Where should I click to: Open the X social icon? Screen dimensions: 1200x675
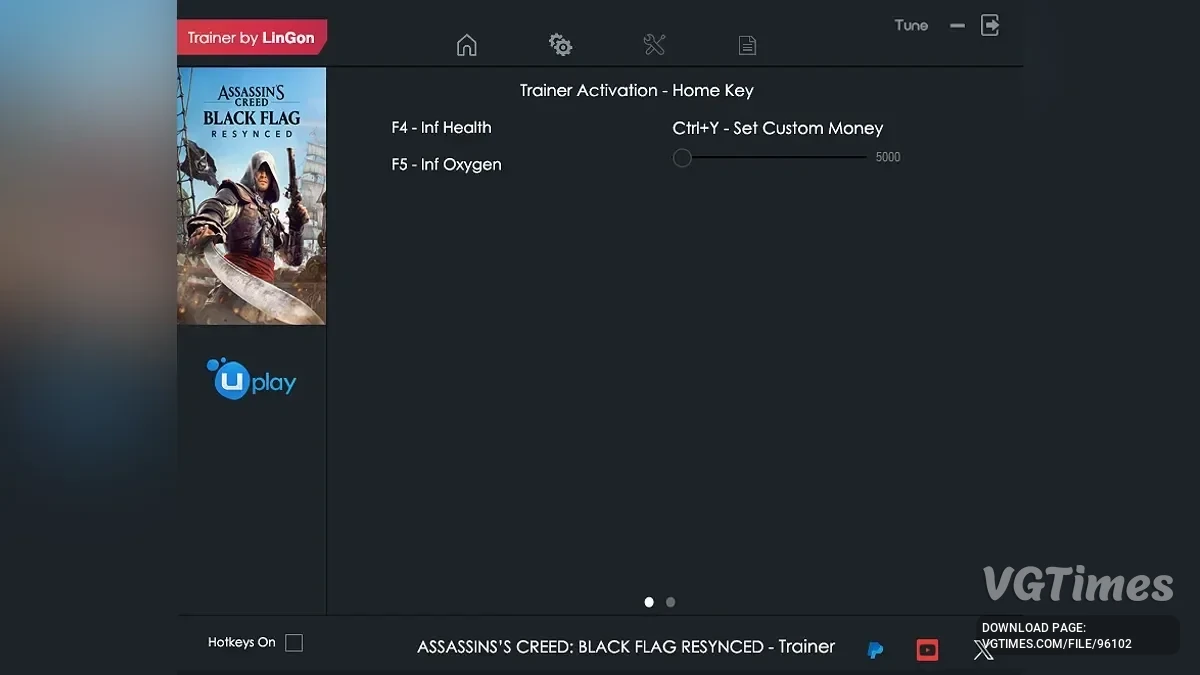pos(984,651)
